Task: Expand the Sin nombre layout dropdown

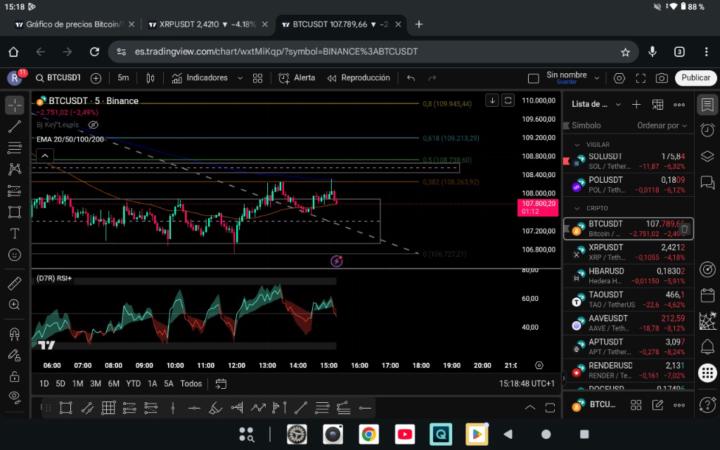Action: click(x=596, y=77)
